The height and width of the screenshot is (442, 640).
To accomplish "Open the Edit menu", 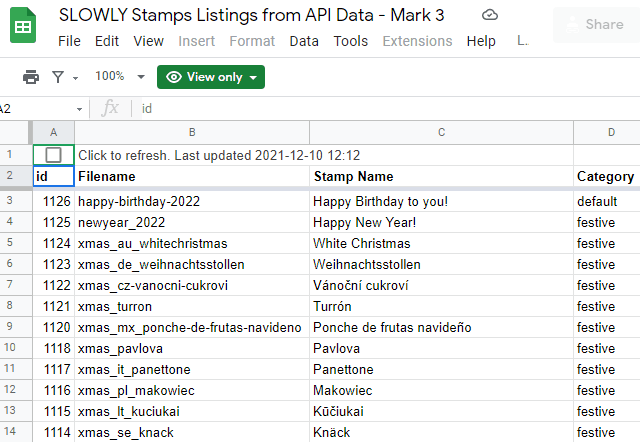I will click(107, 41).
